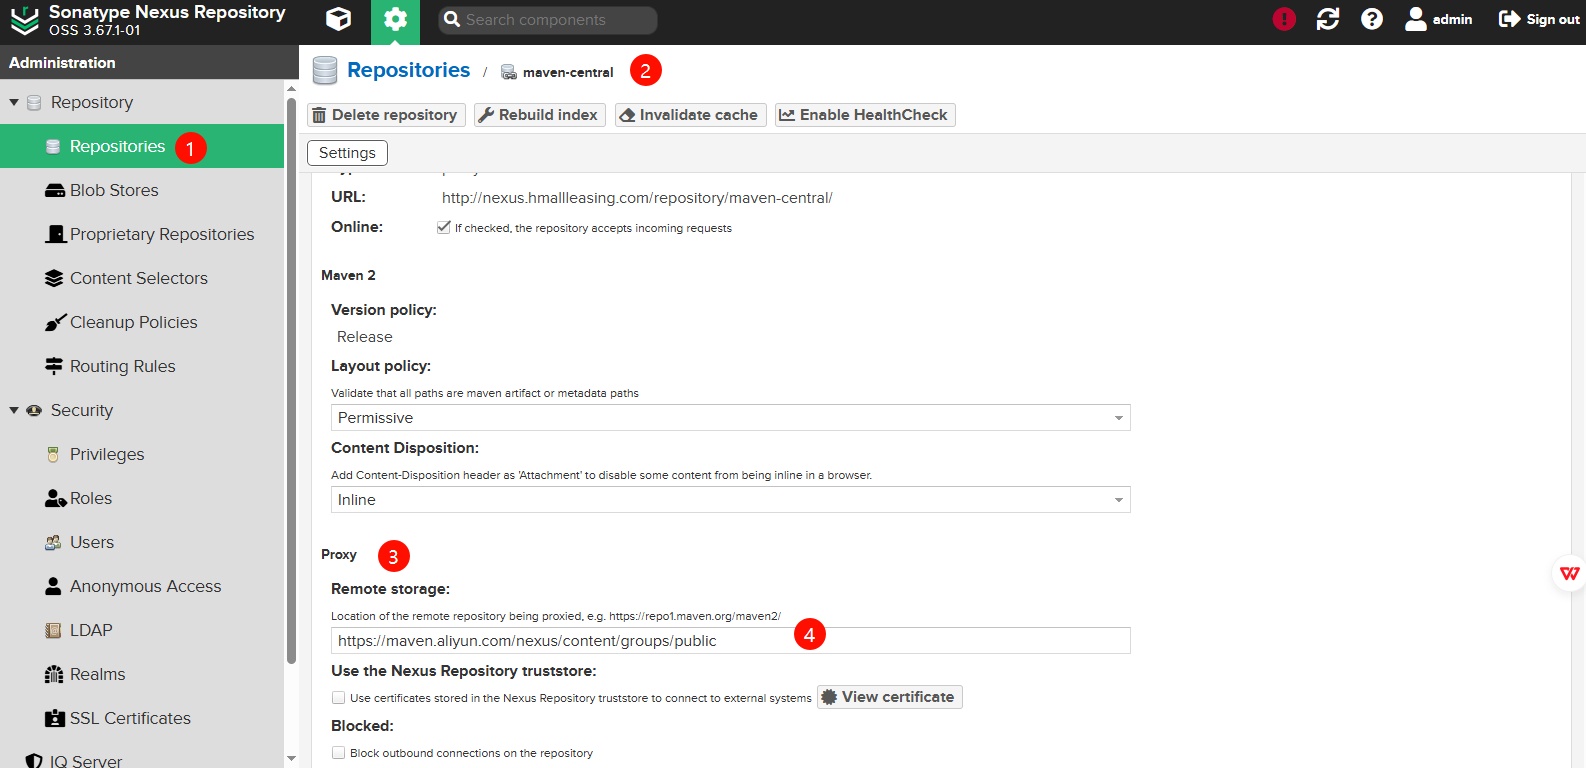The height and width of the screenshot is (768, 1586).
Task: Open the Help question mark icon
Action: [1372, 19]
